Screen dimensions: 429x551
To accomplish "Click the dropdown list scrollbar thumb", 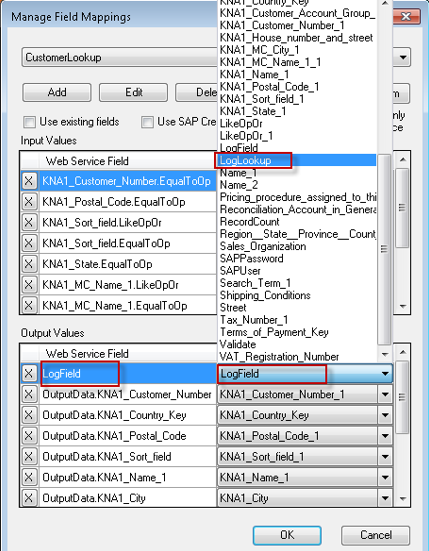I will tap(384, 249).
